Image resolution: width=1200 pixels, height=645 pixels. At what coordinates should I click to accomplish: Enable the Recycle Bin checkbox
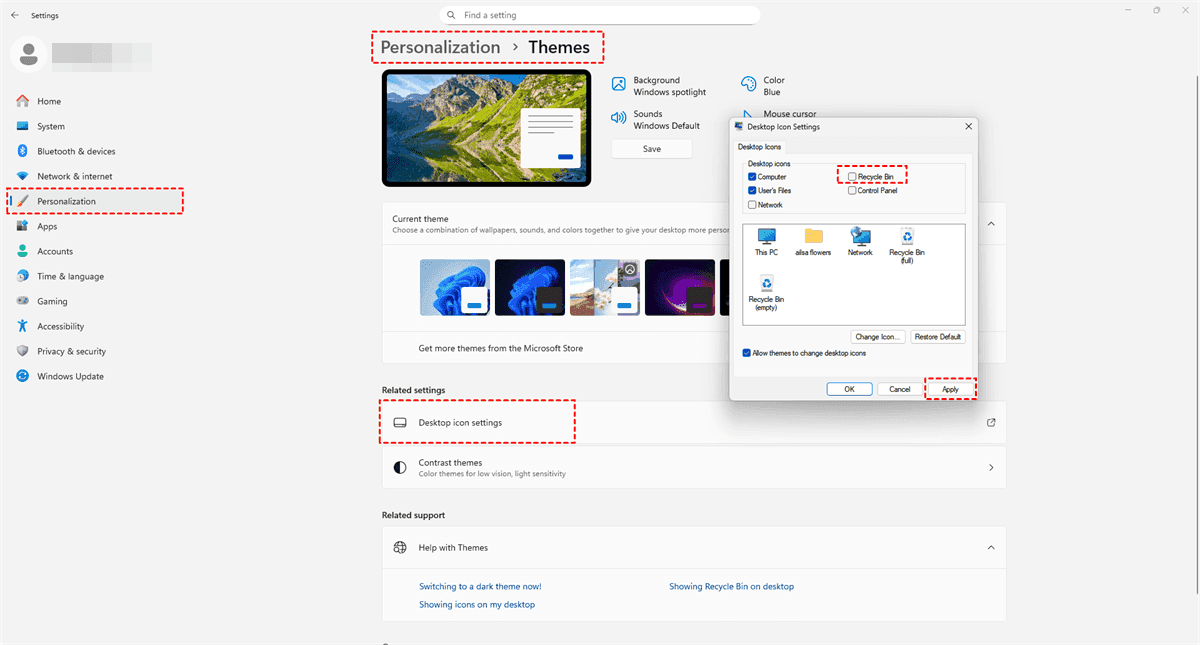(852, 177)
